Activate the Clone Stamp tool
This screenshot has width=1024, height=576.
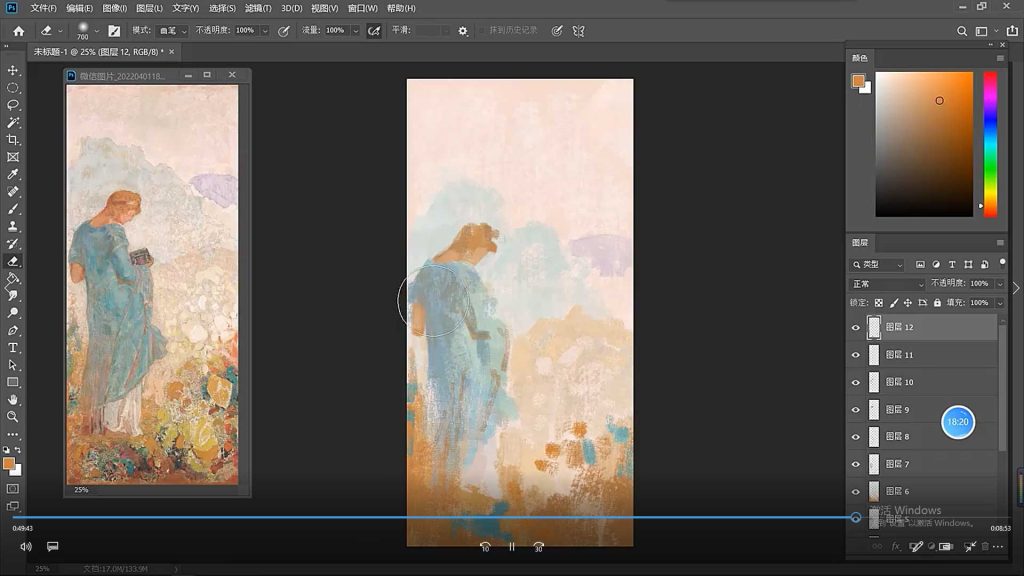[x=13, y=228]
